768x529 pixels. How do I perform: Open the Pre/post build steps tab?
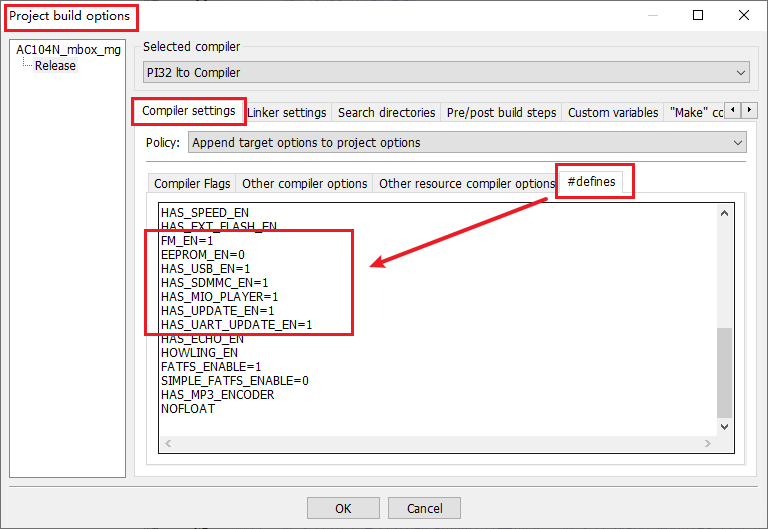502,113
